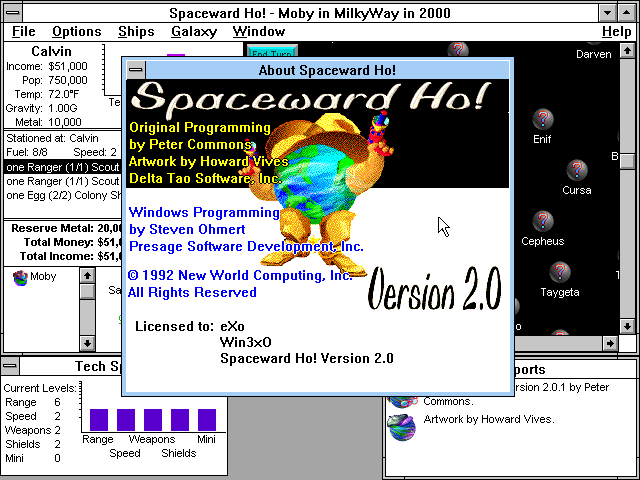
Task: Click the Darven planet label
Action: coord(593,54)
